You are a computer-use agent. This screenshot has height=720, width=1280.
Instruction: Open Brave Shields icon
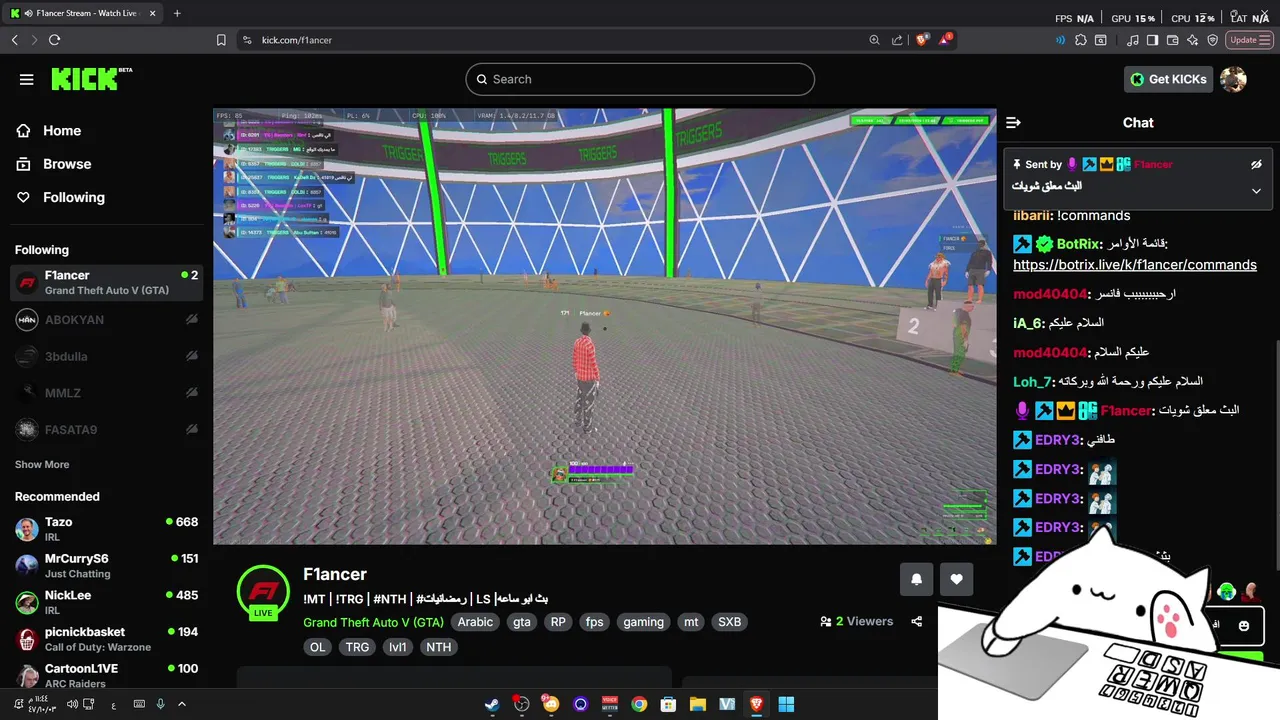click(x=923, y=40)
